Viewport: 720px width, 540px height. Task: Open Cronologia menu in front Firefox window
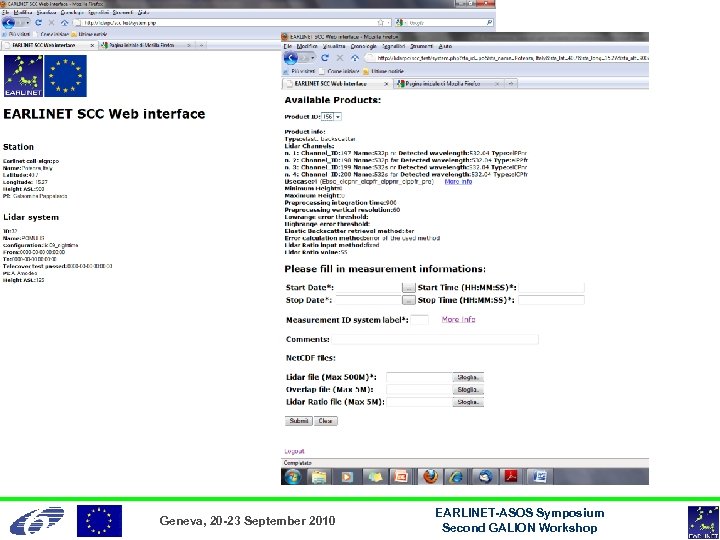tap(363, 46)
